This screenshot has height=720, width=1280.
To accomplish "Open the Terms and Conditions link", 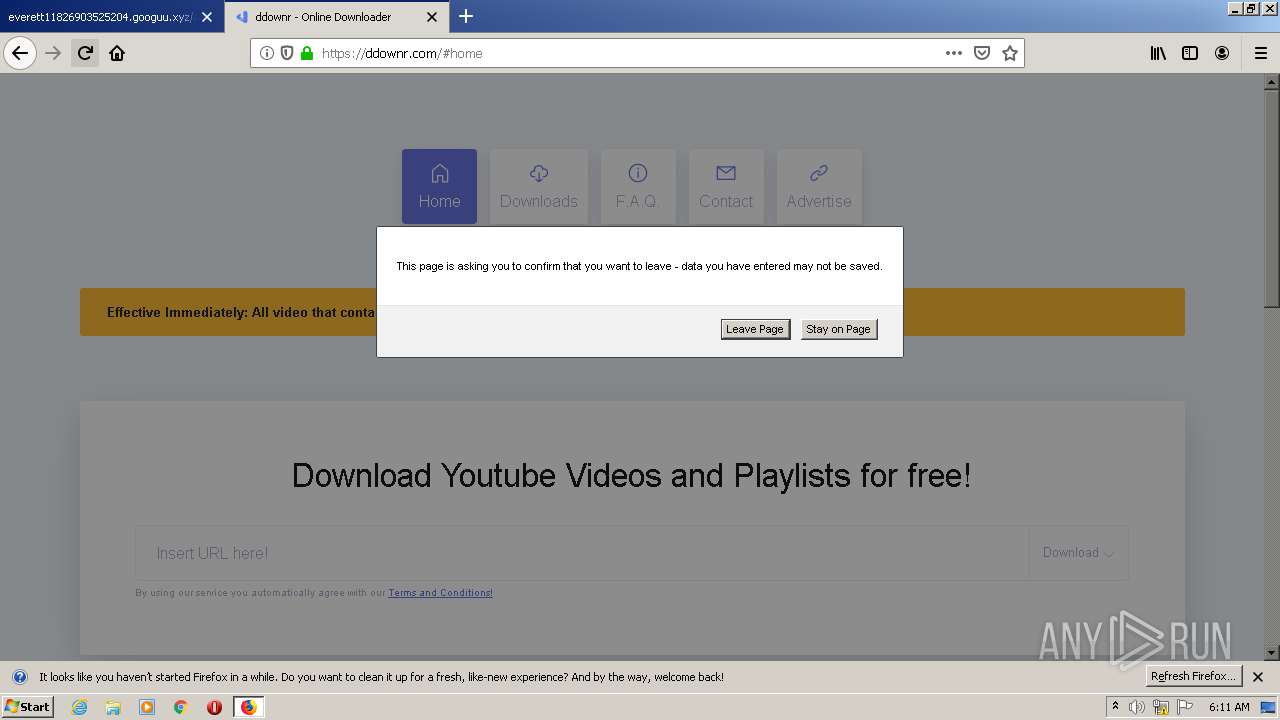I will [440, 593].
